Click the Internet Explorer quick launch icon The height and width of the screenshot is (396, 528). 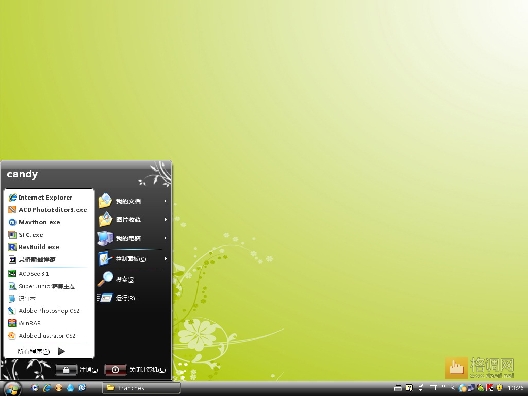(47, 388)
